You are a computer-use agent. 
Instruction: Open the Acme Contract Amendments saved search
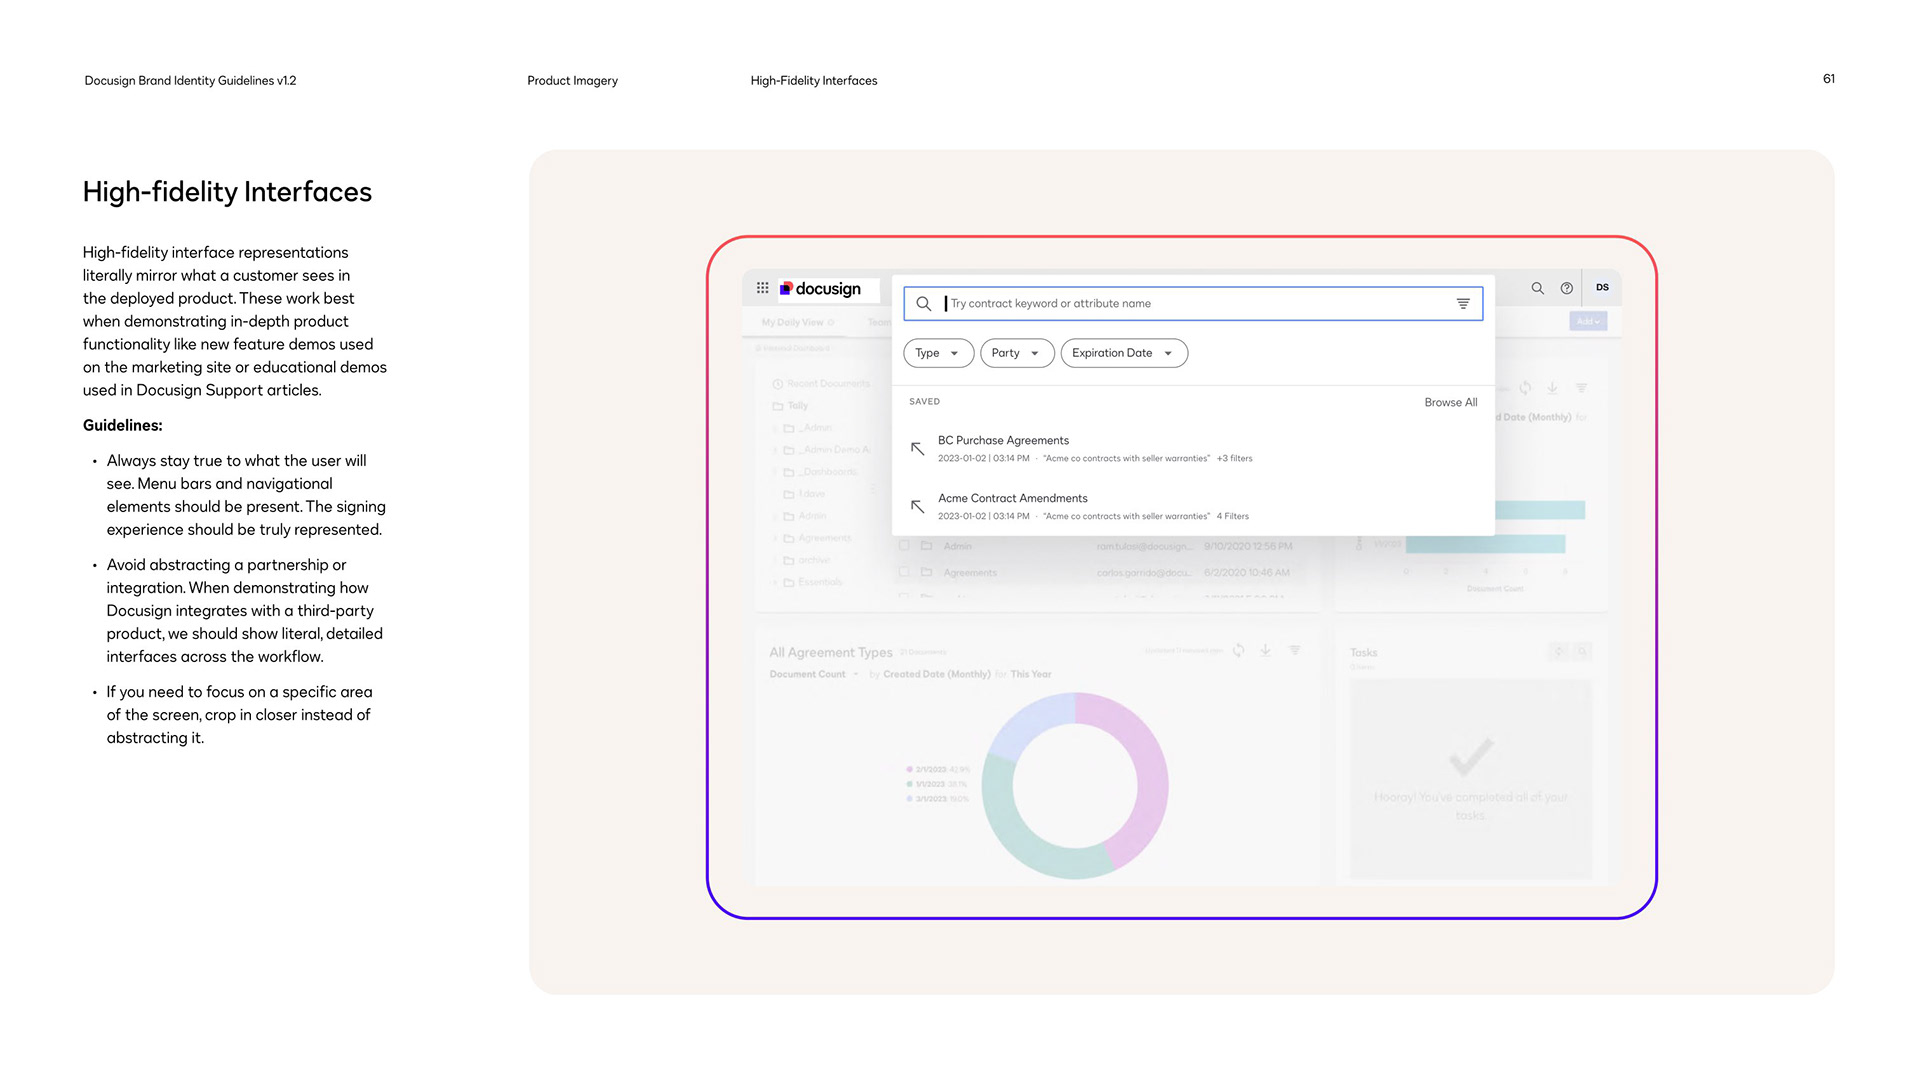click(1012, 498)
